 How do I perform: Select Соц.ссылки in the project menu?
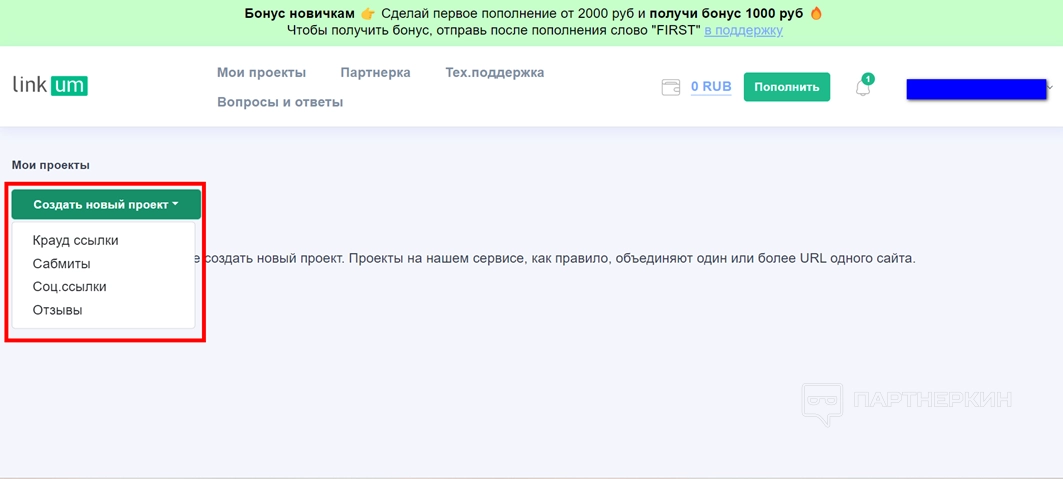point(70,287)
